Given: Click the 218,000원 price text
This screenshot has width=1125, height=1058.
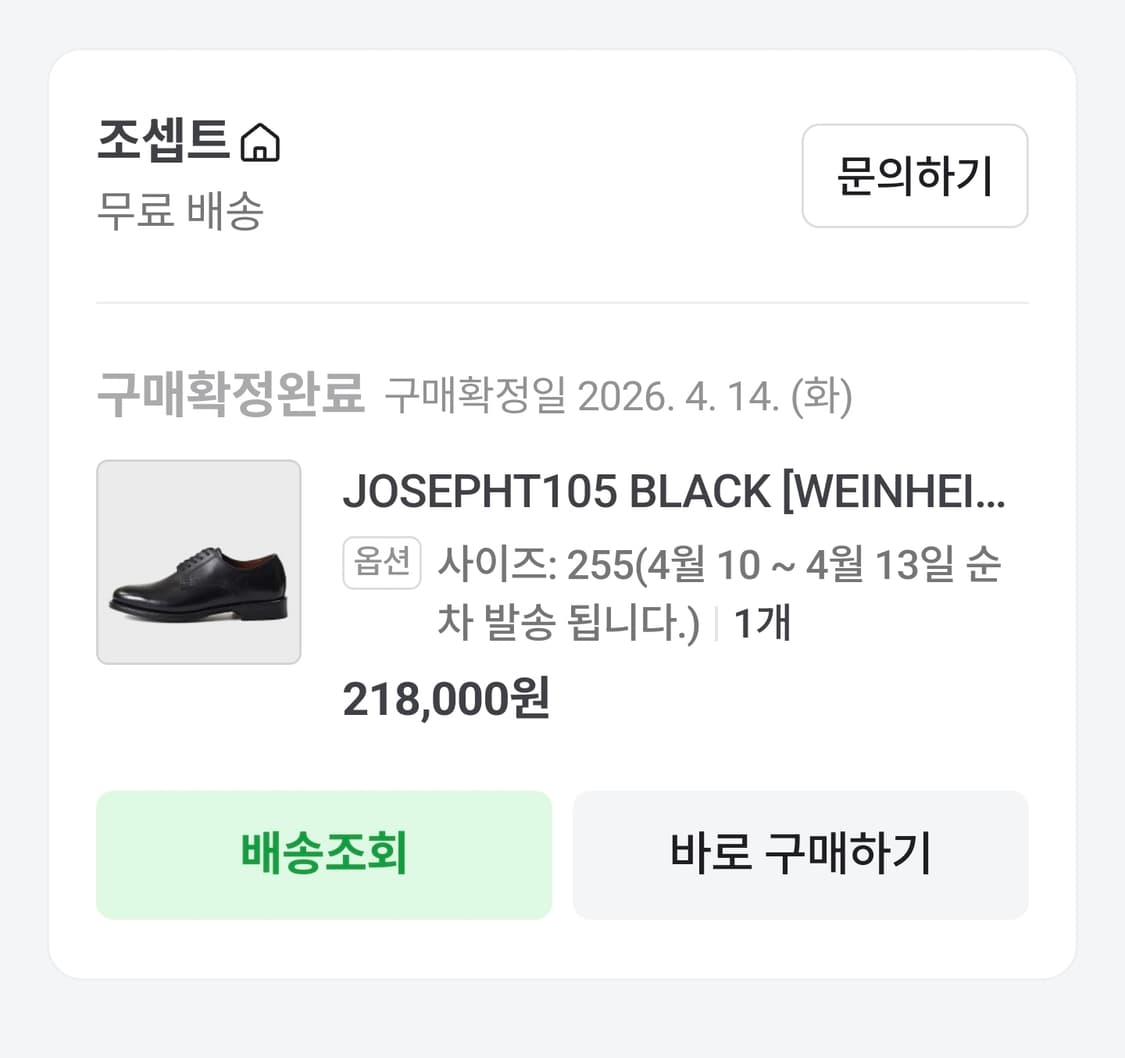Looking at the screenshot, I should pyautogui.click(x=446, y=700).
